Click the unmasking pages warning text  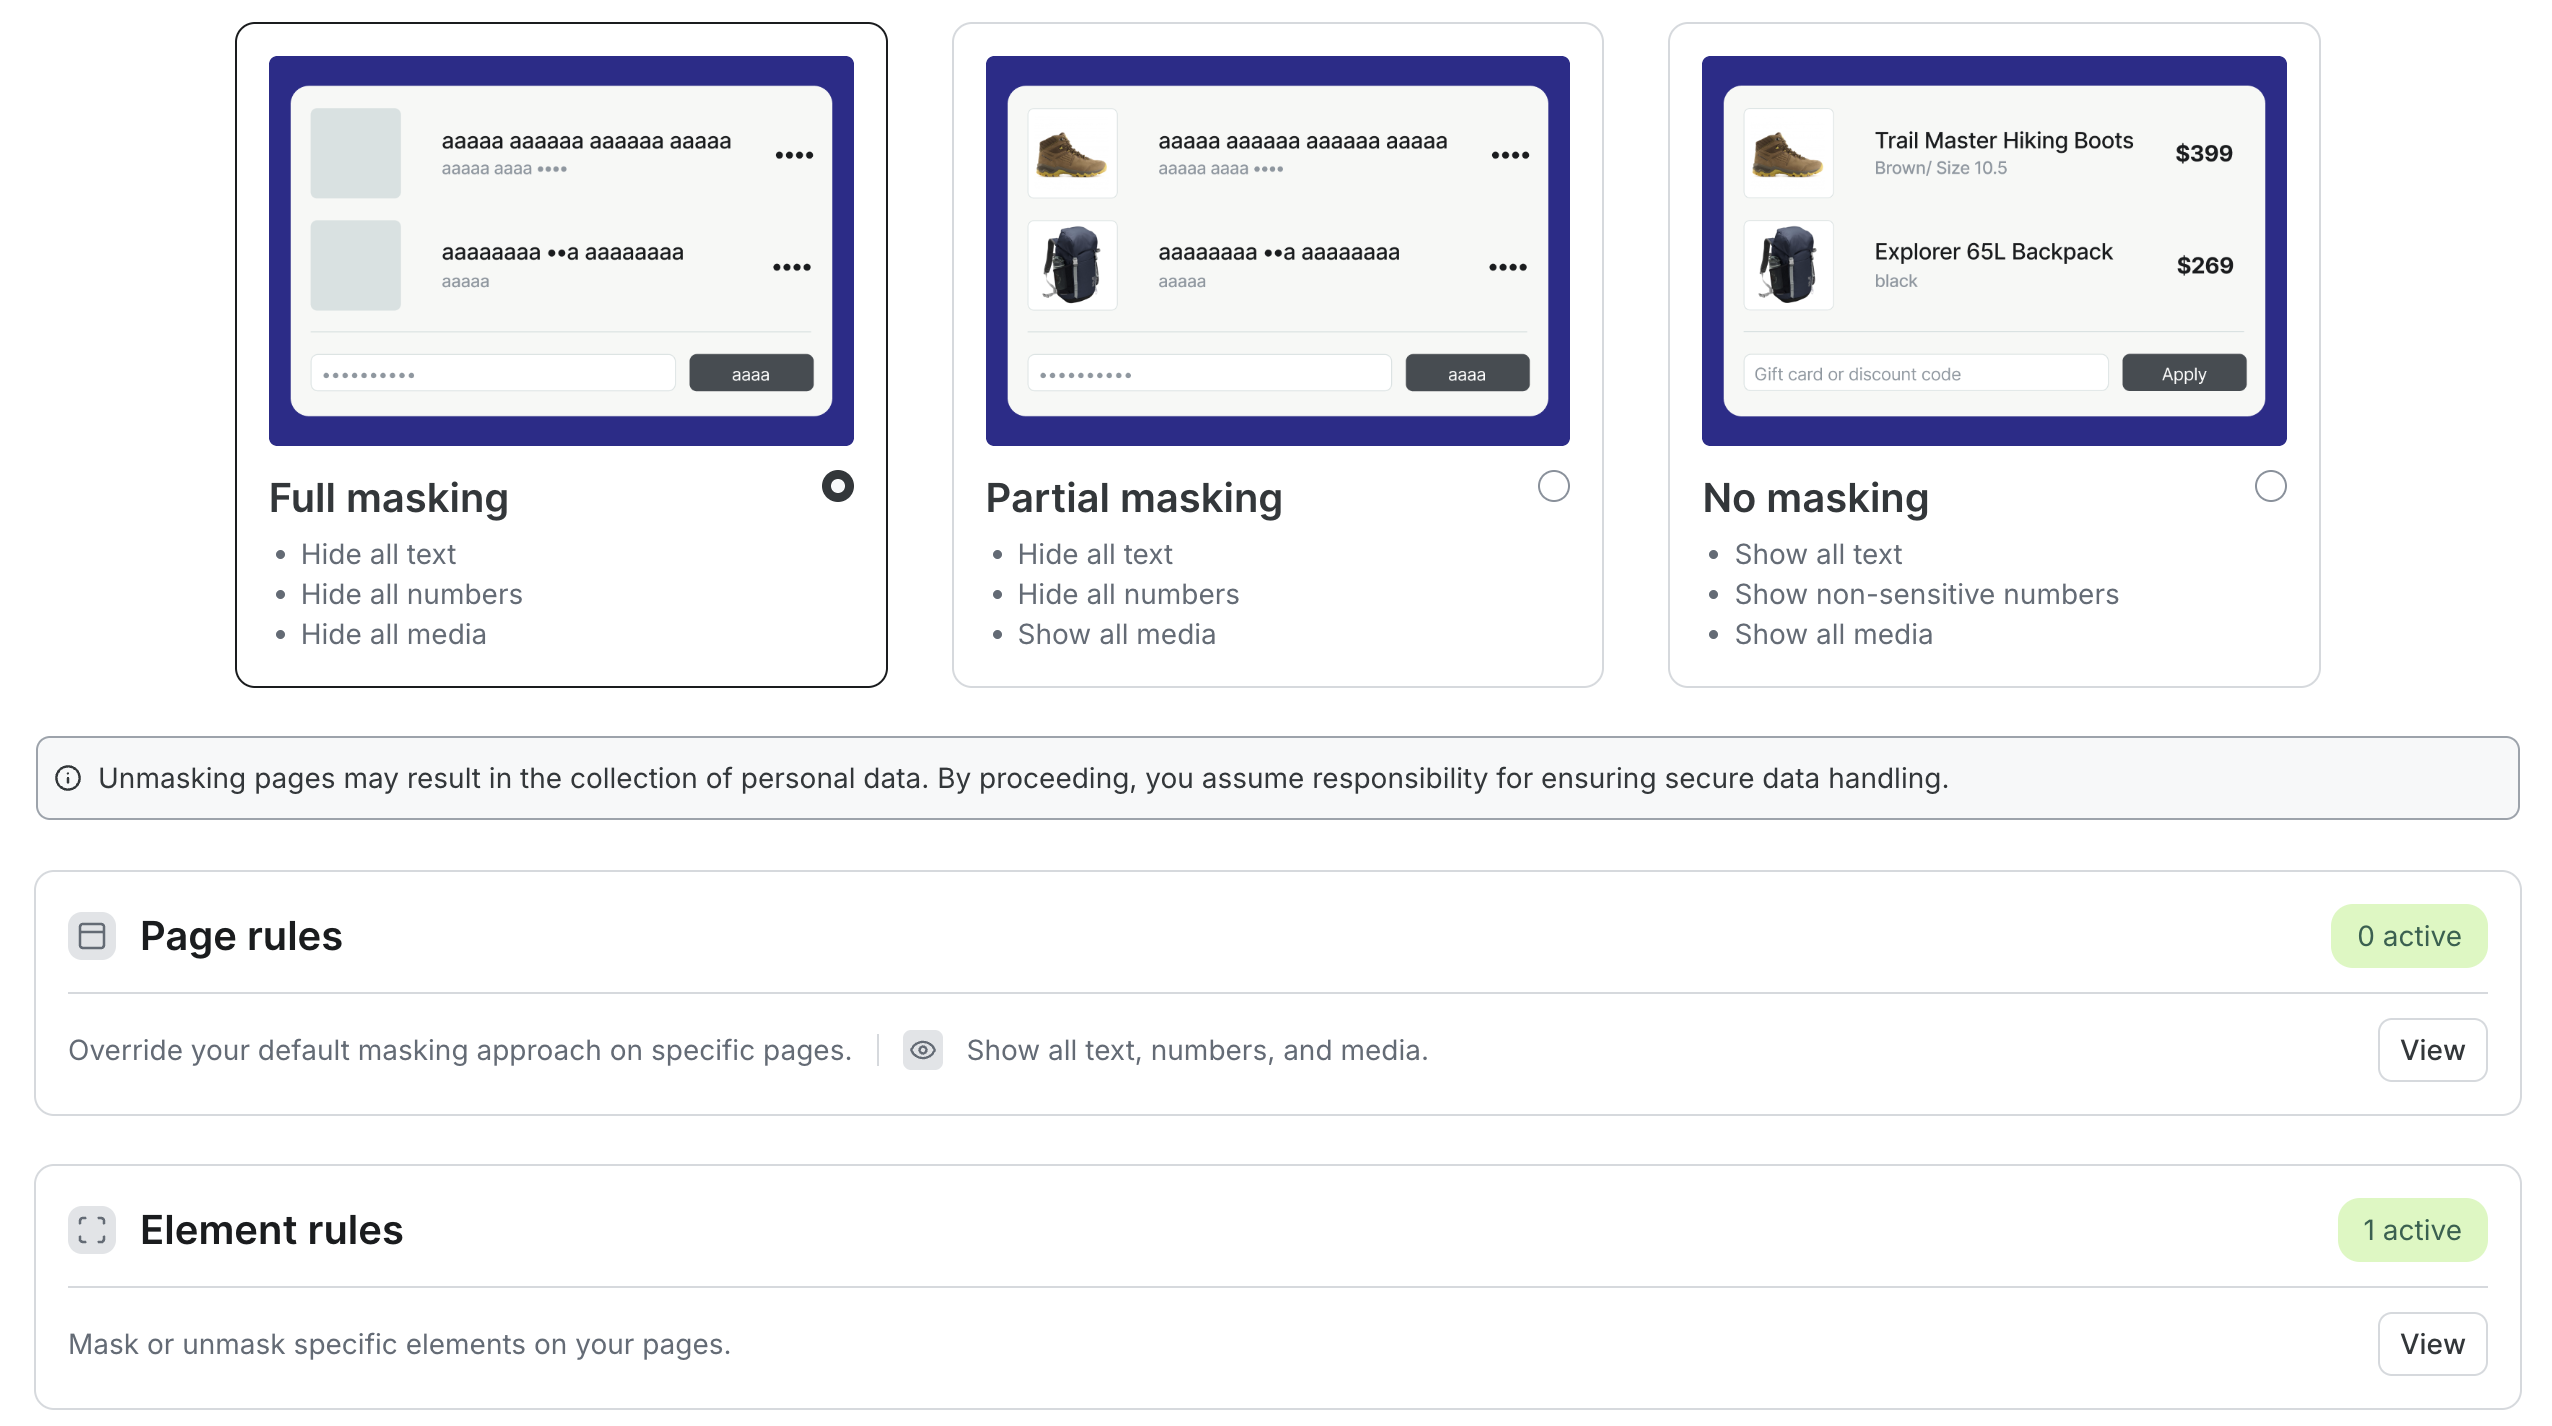[1023, 778]
